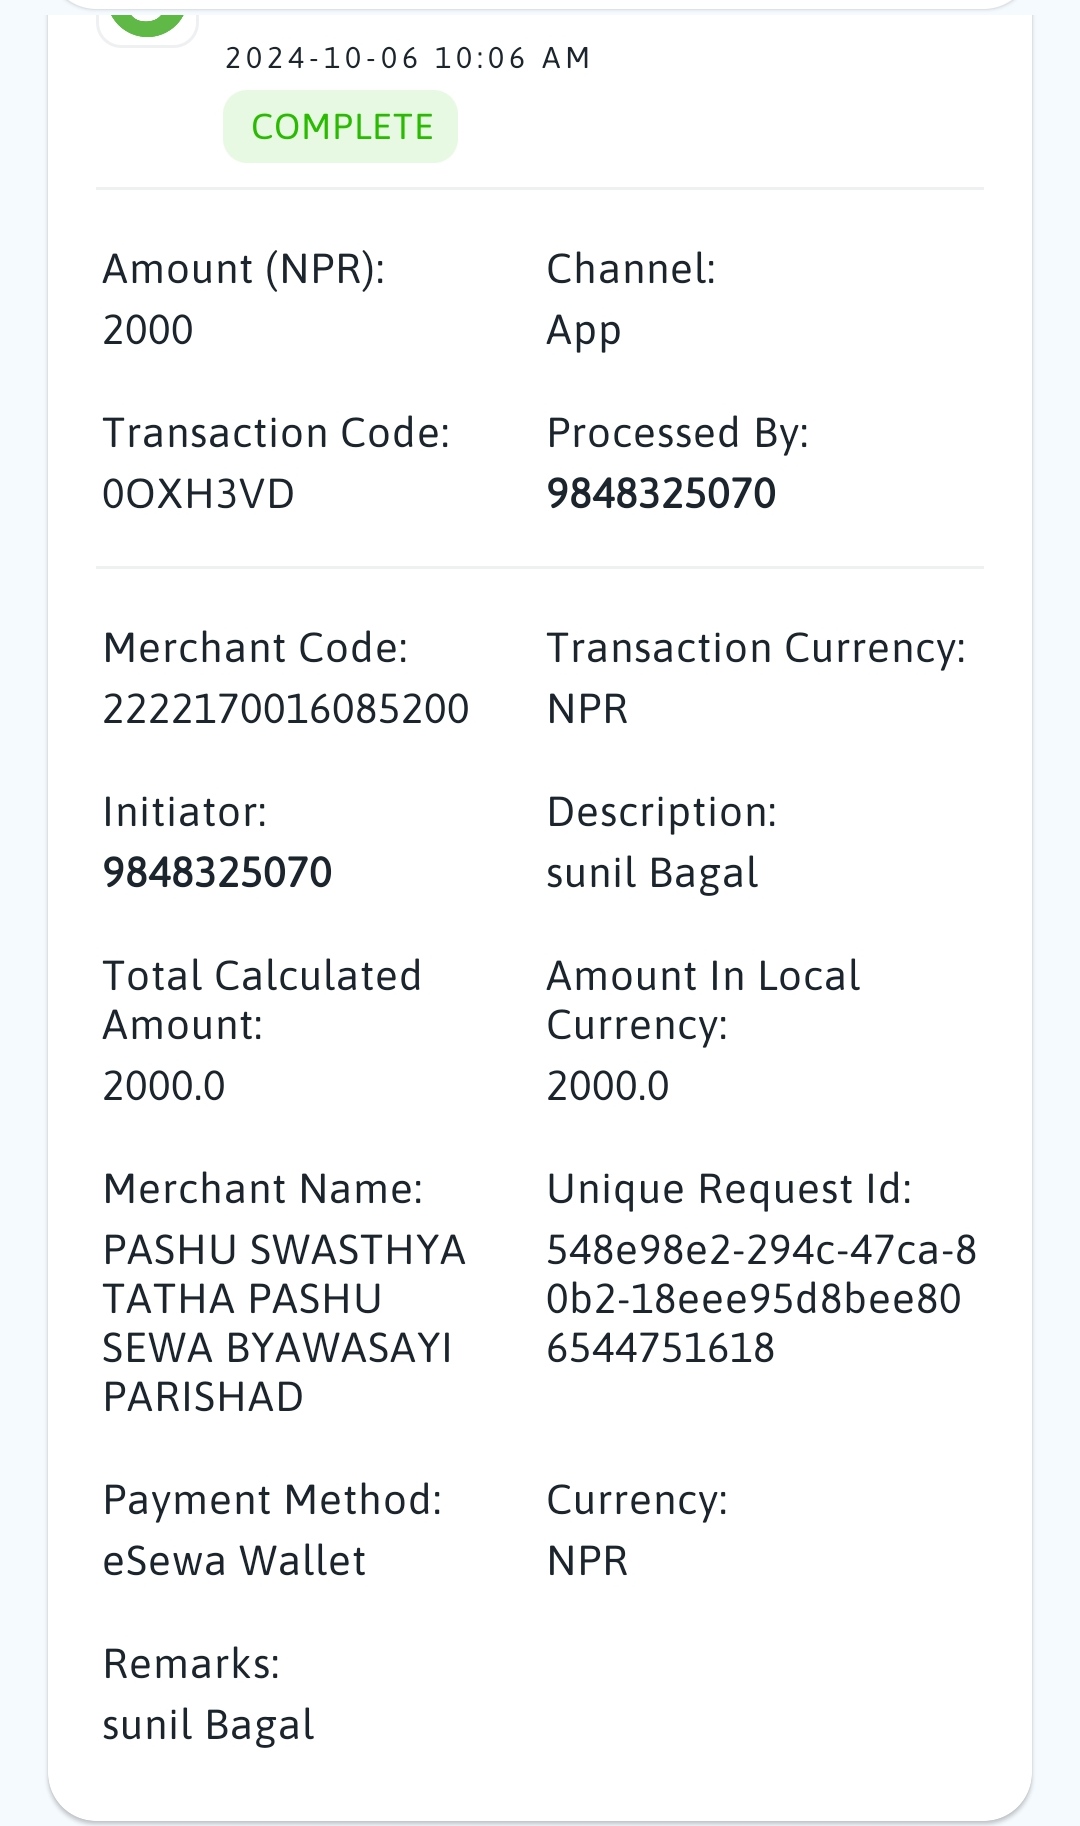
Task: Tap the Transaction Currency value NPR
Action: tap(587, 709)
